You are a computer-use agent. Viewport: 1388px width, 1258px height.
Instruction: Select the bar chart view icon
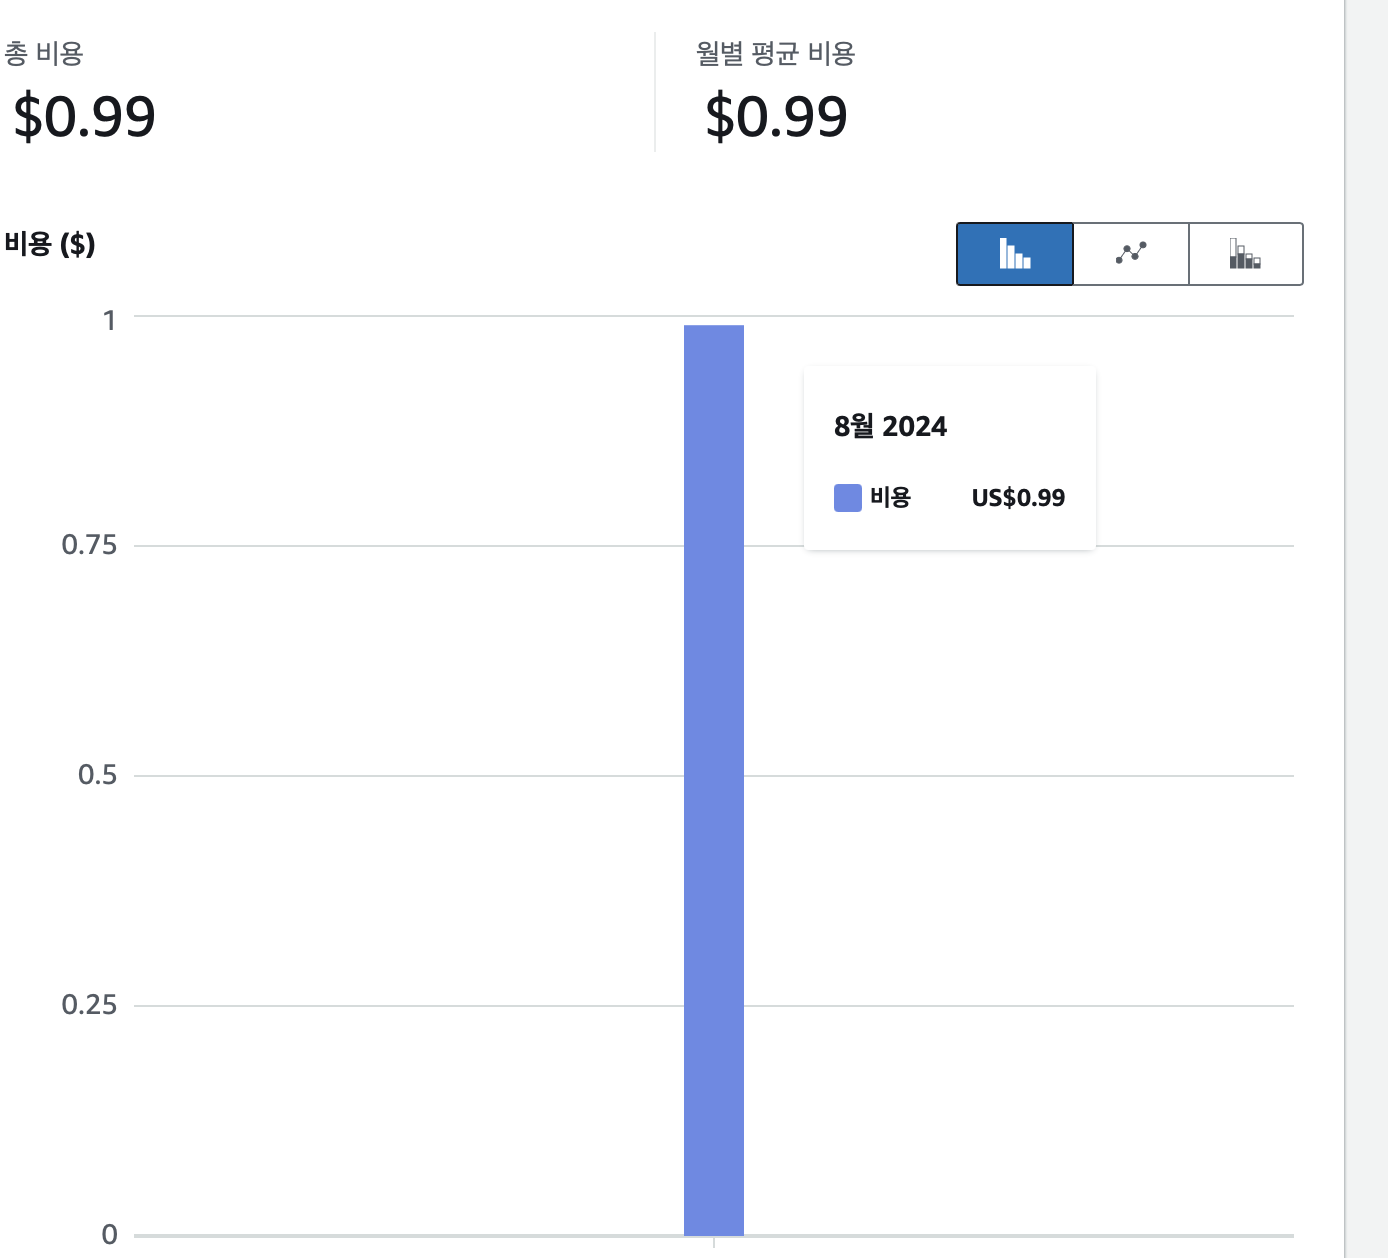(1015, 254)
